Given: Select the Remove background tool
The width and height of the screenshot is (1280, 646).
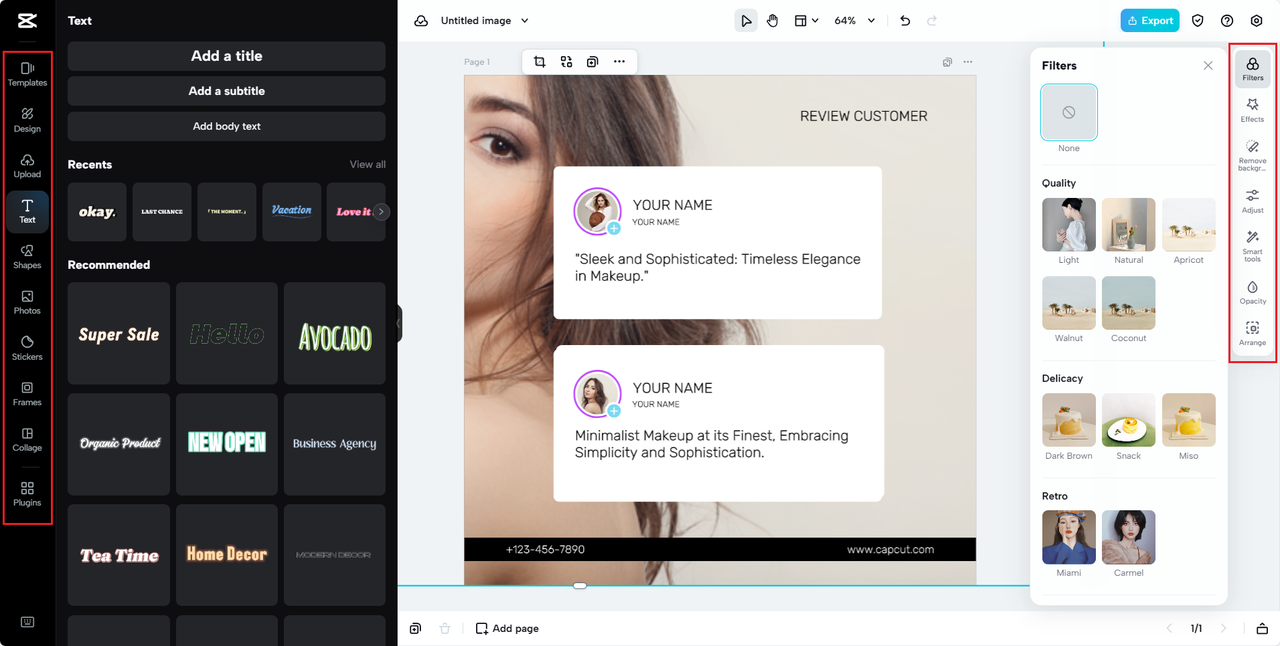Looking at the screenshot, I should 1252,155.
